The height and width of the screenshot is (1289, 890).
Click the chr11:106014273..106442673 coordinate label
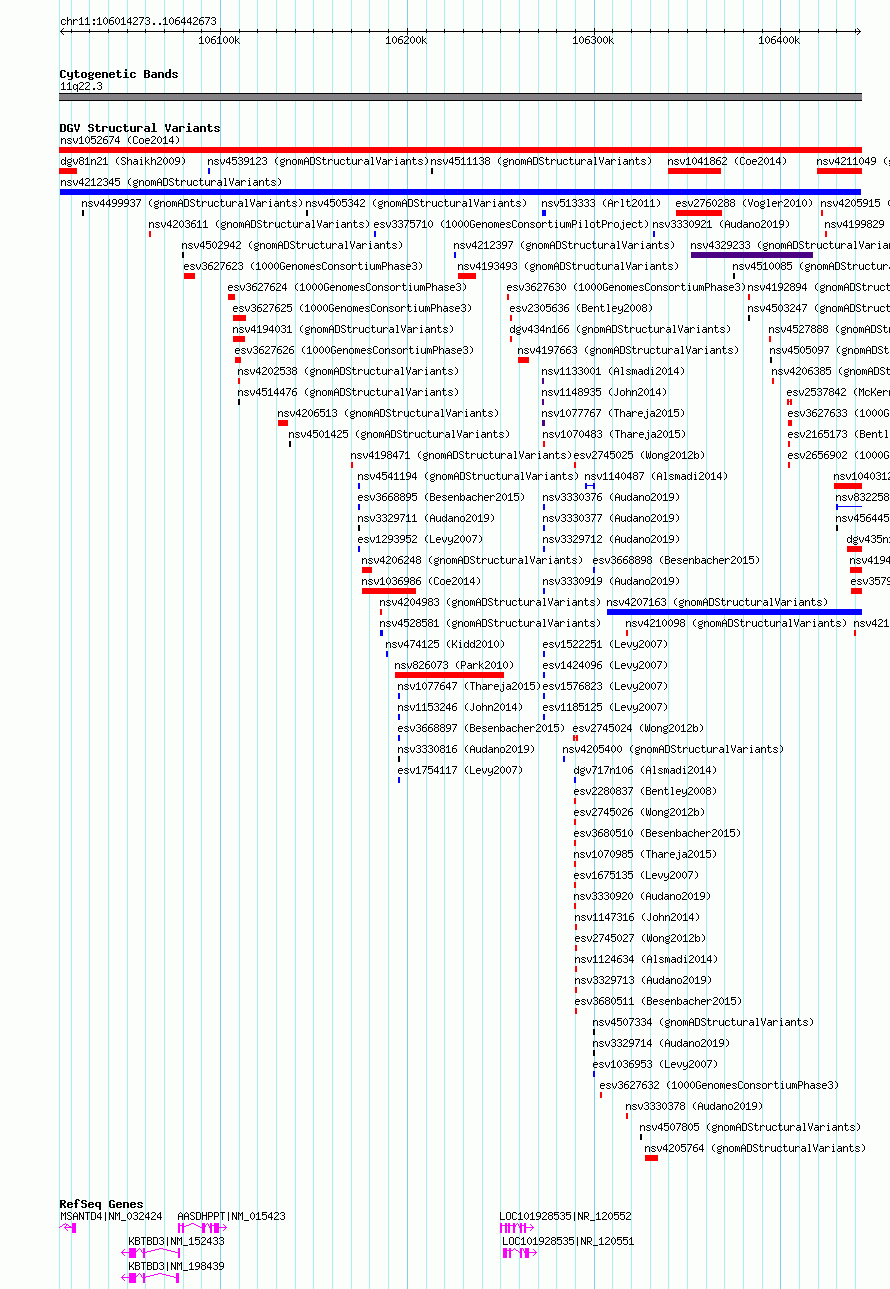pos(138,21)
